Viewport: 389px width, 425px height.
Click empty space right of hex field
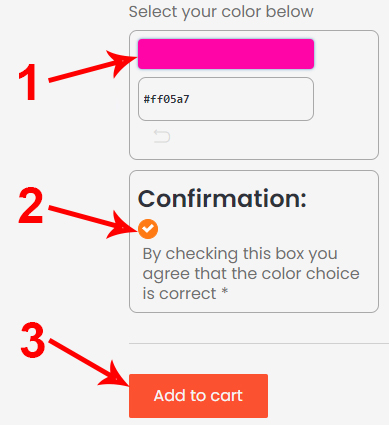345,99
